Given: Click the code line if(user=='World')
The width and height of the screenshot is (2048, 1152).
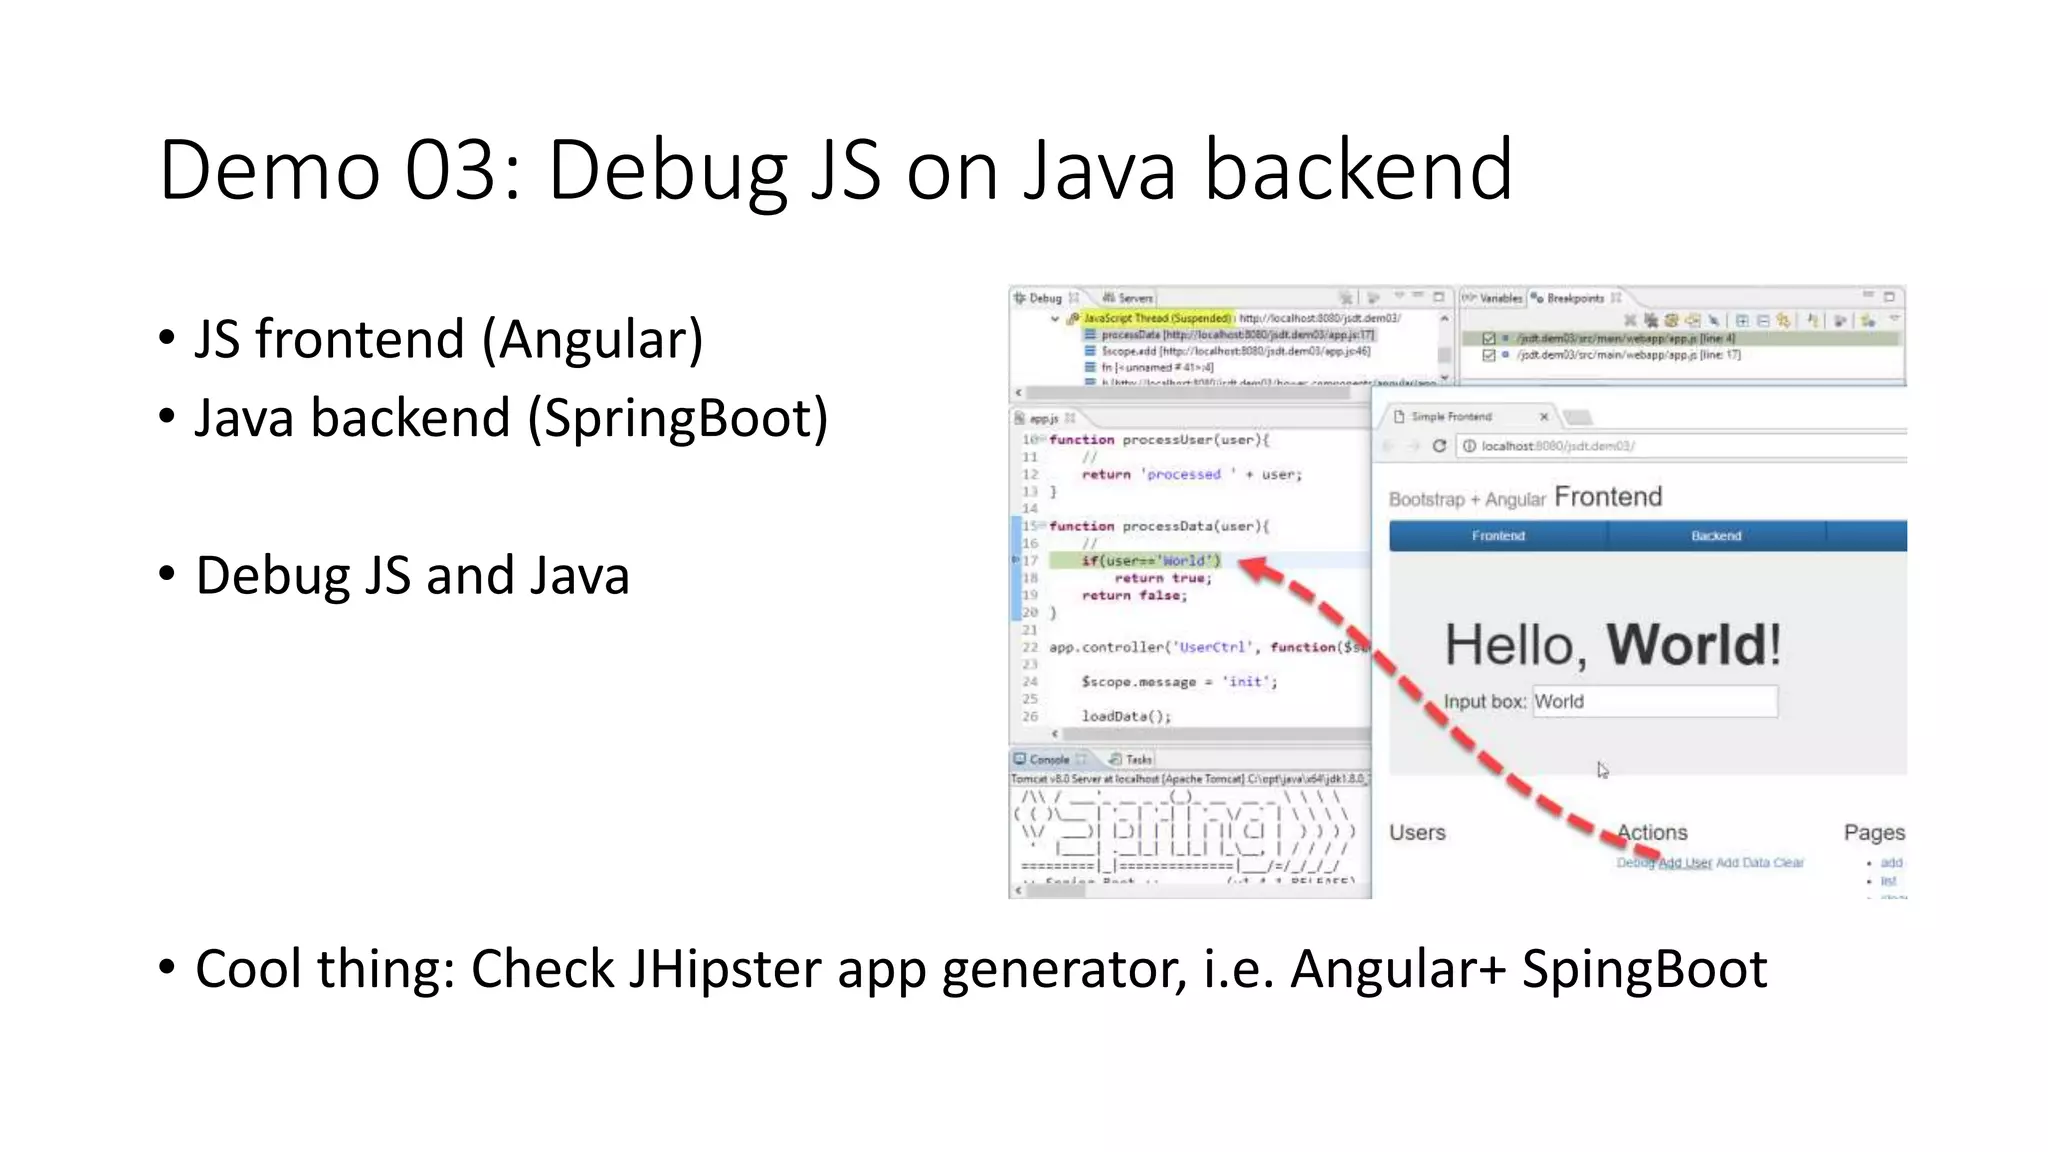Looking at the screenshot, I should click(1150, 561).
